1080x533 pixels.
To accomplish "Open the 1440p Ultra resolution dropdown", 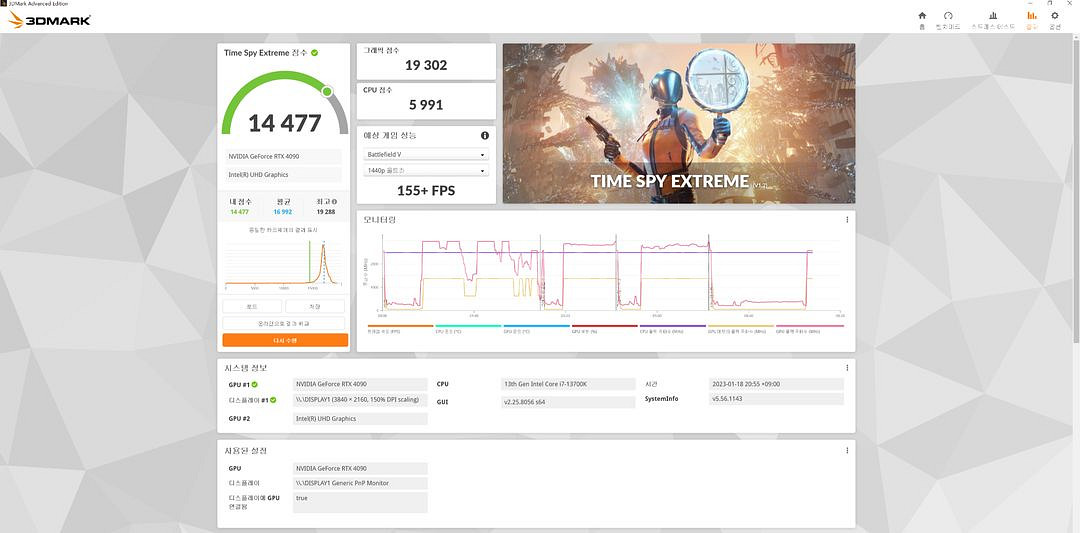I will (426, 171).
